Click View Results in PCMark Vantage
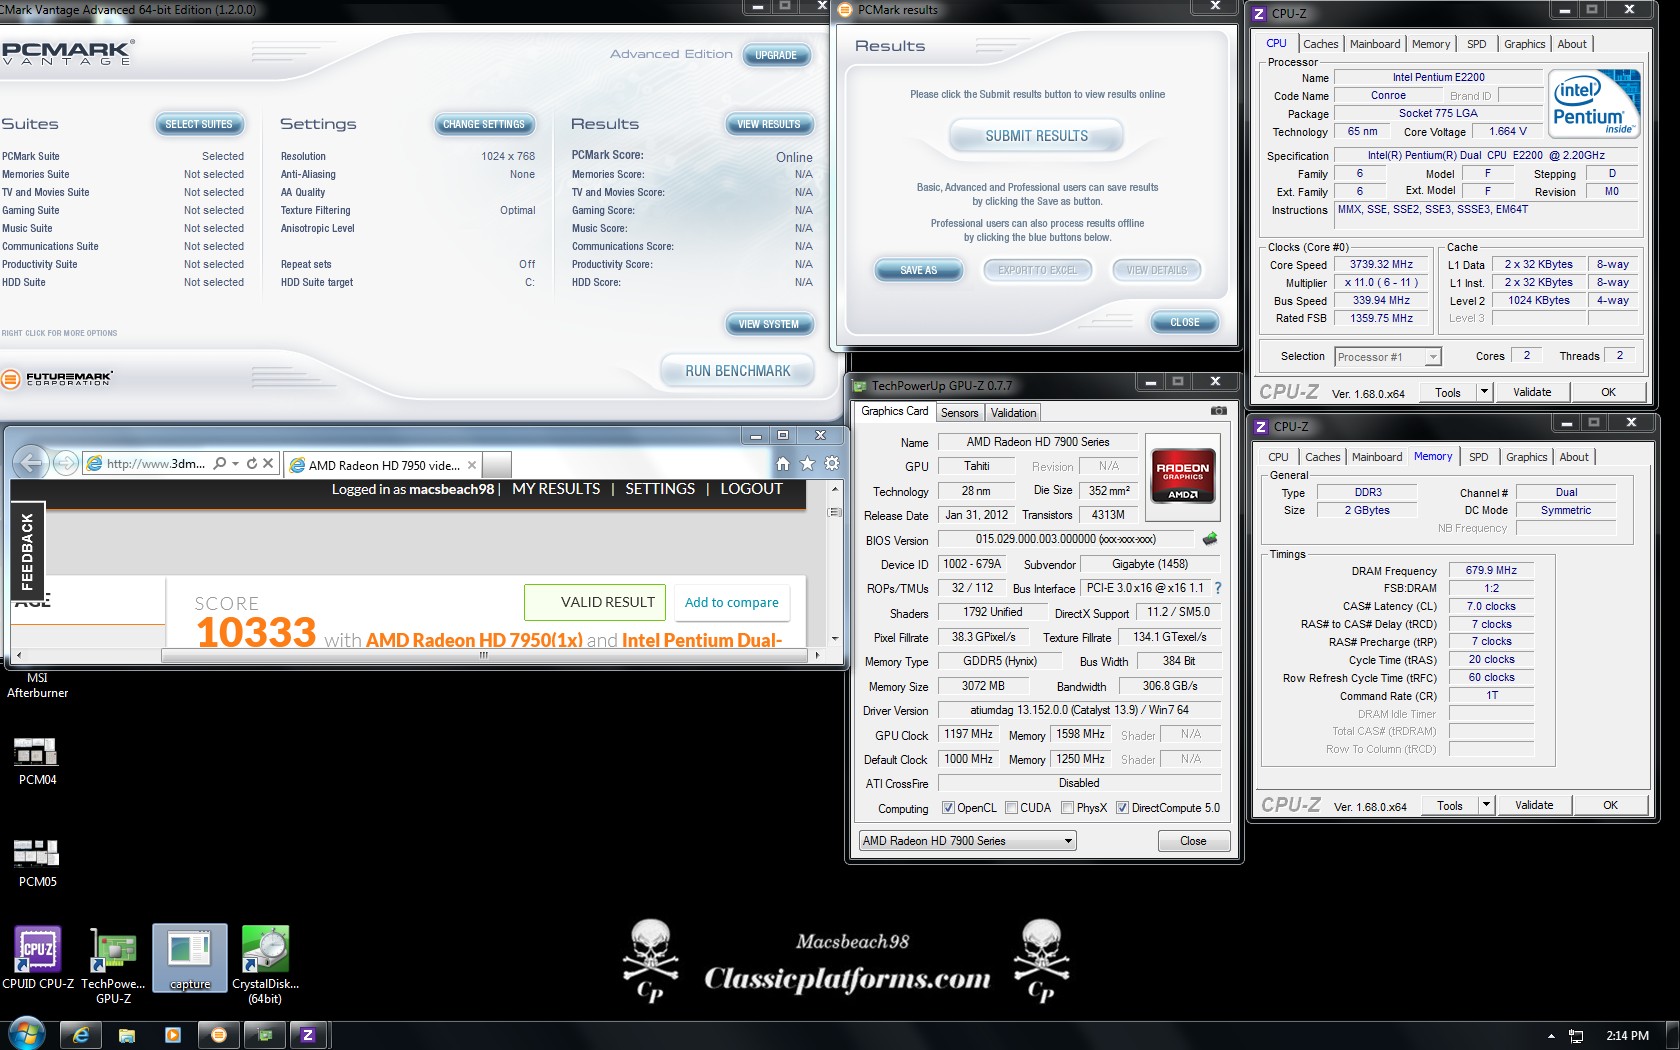The height and width of the screenshot is (1050, 1680). [x=769, y=124]
